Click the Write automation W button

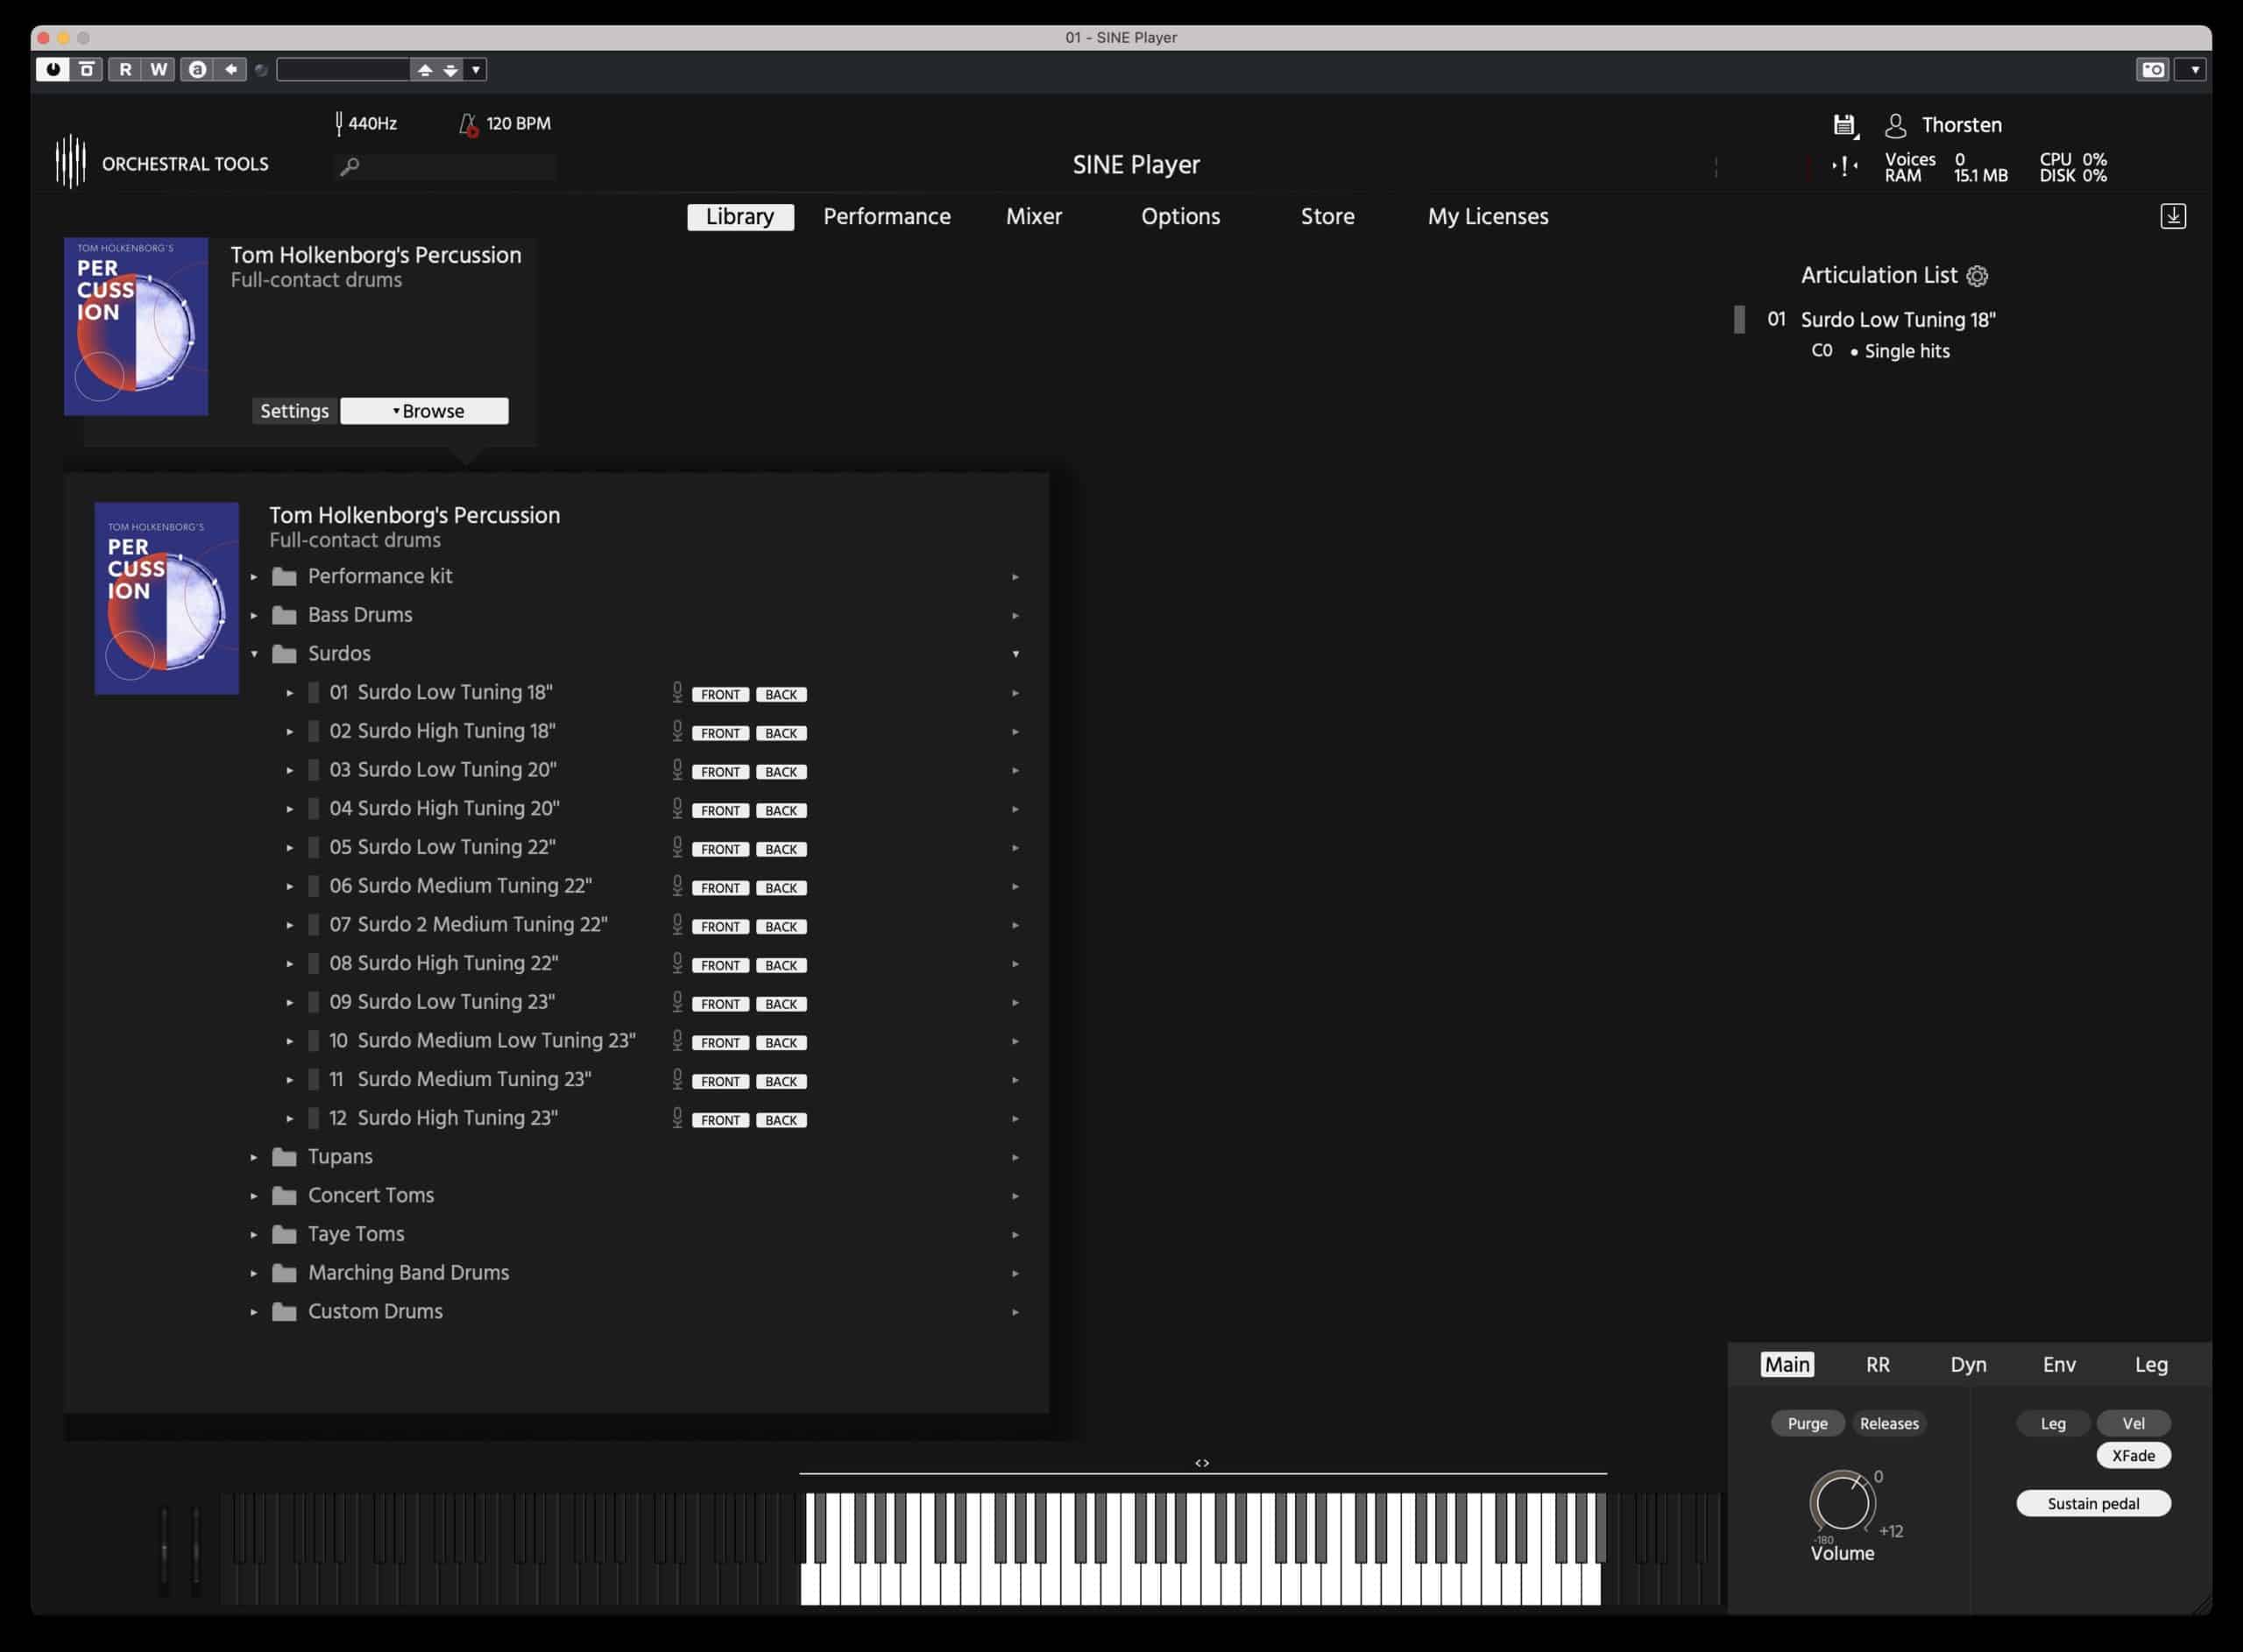pyautogui.click(x=158, y=69)
